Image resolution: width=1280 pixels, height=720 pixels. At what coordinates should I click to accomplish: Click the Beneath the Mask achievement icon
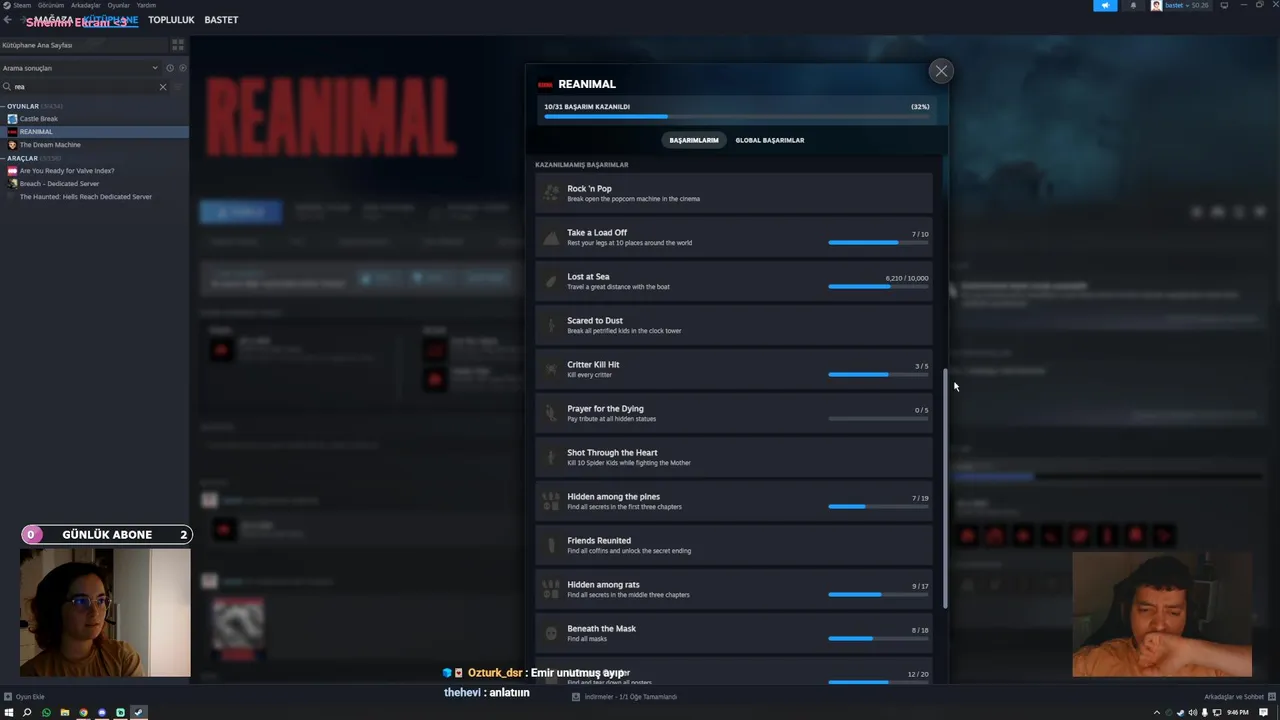point(551,633)
